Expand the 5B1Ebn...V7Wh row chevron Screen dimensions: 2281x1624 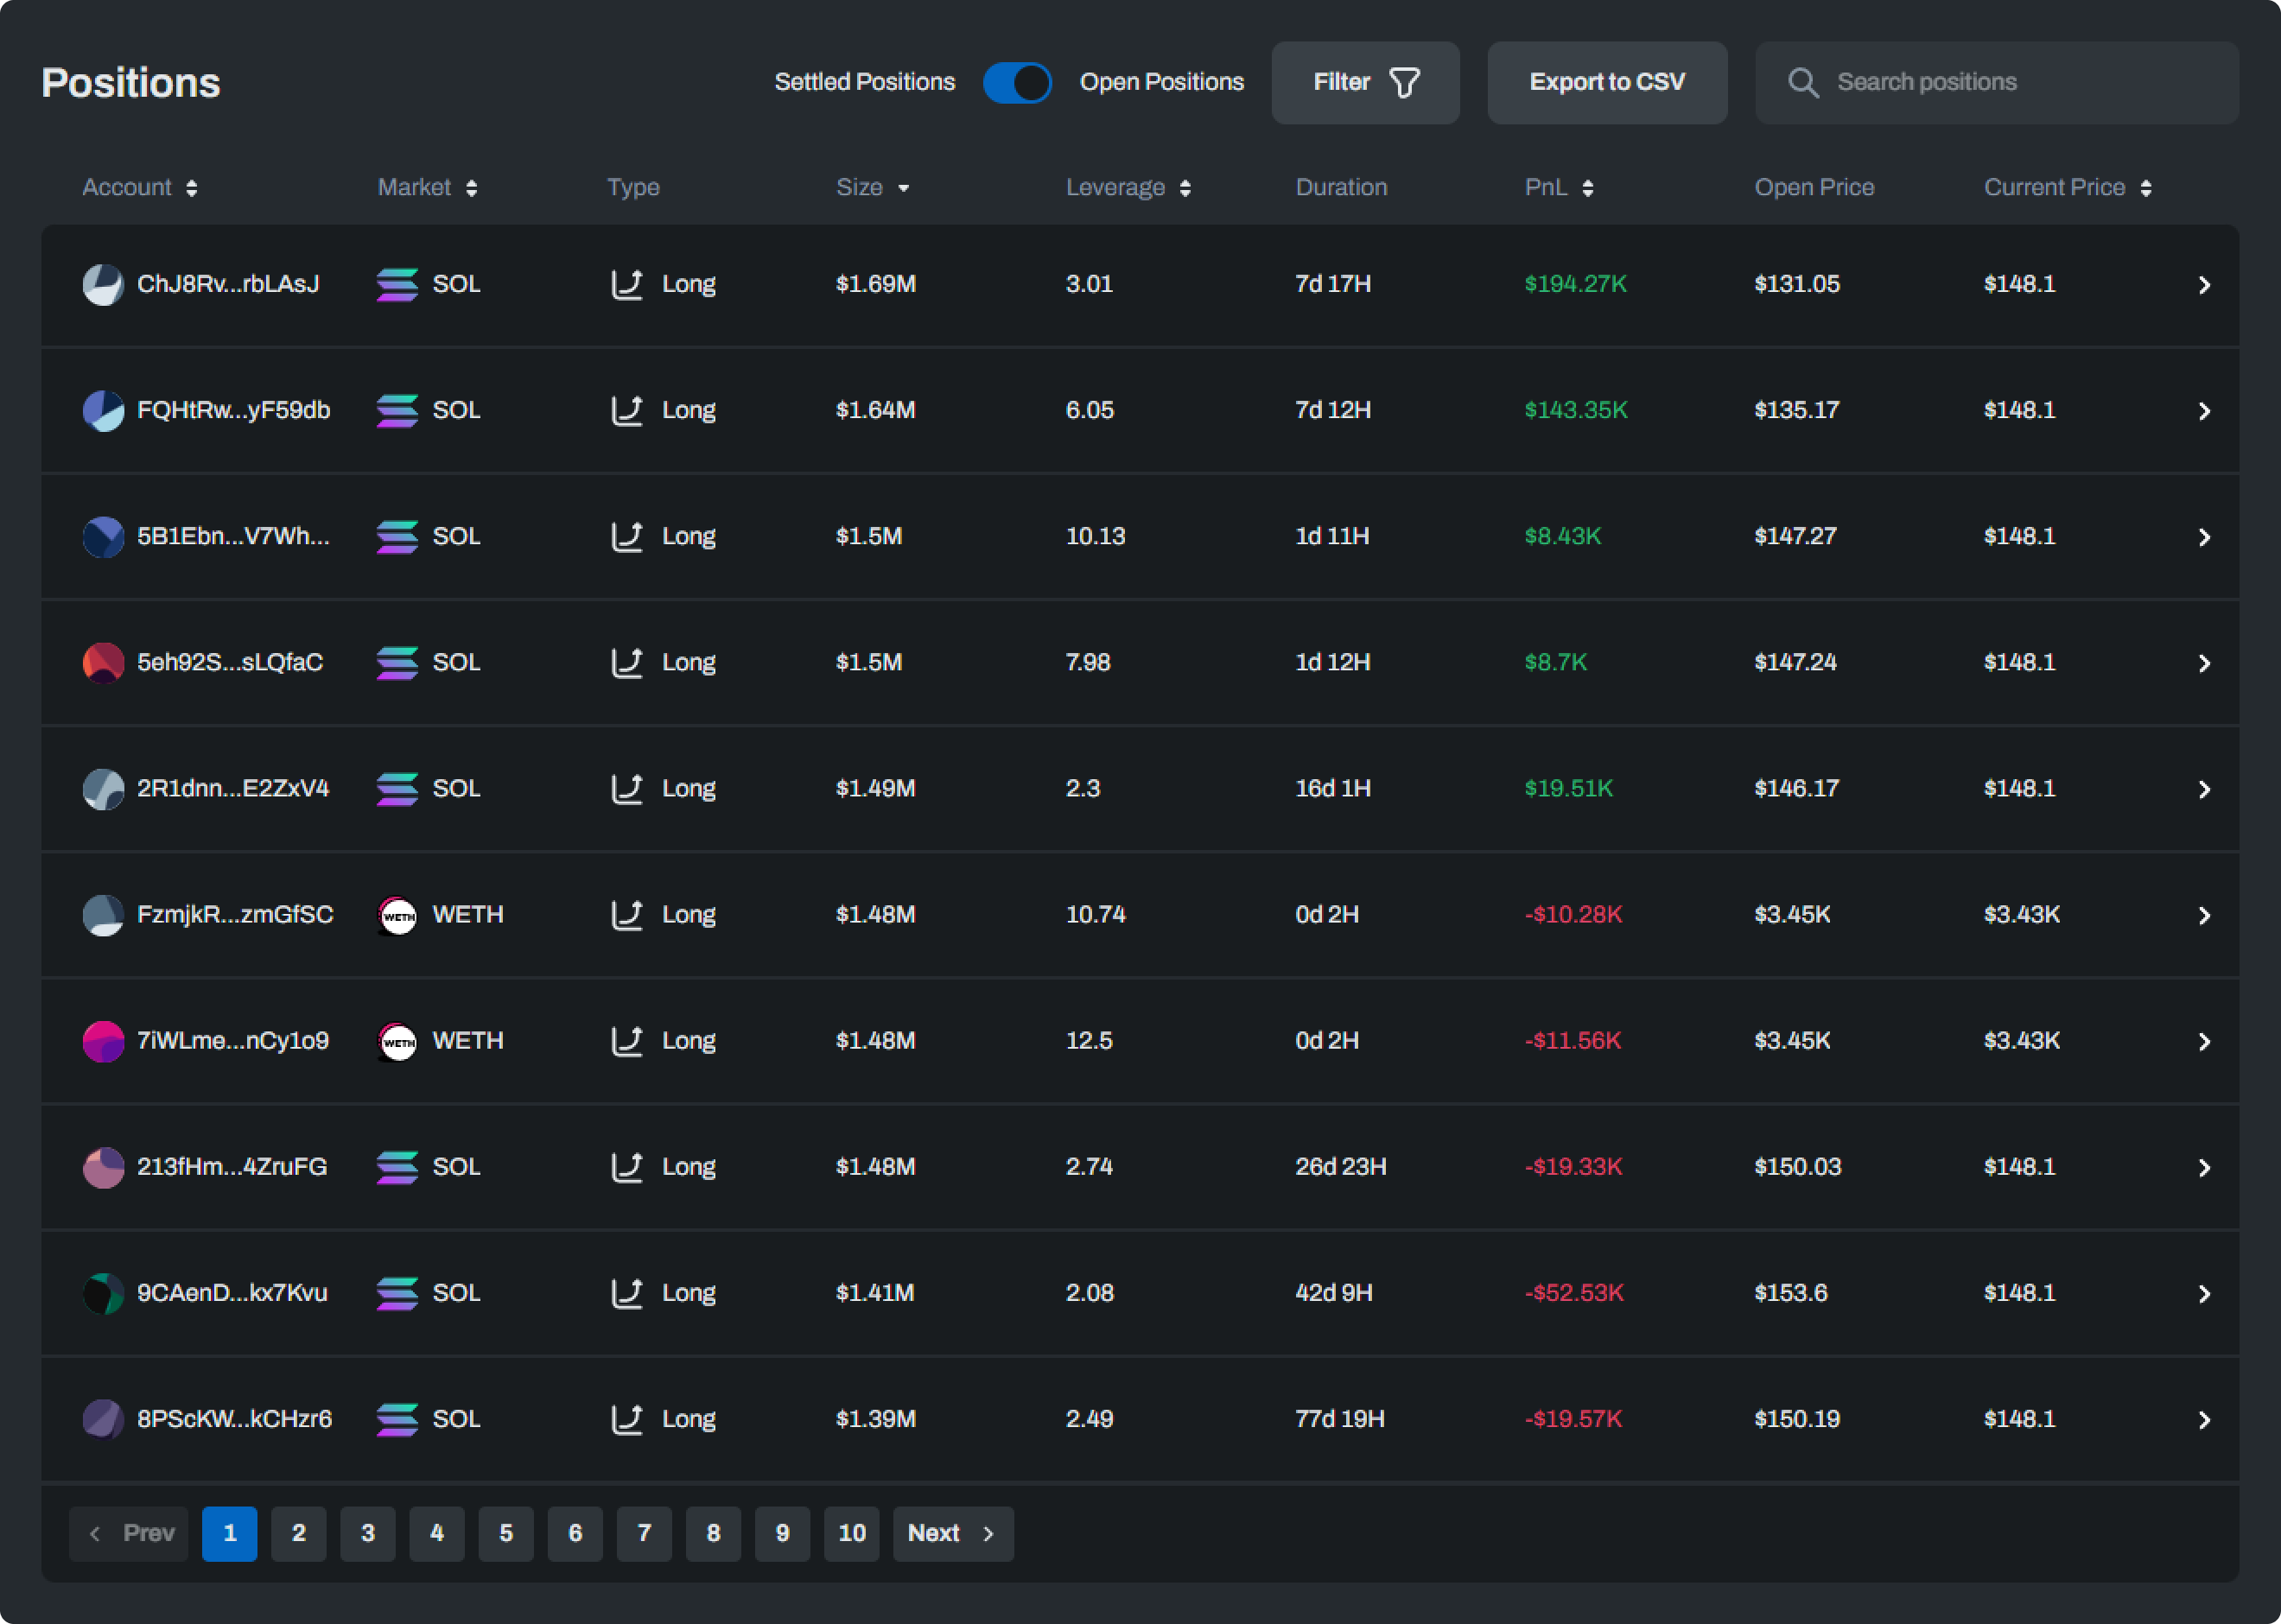point(2204,537)
